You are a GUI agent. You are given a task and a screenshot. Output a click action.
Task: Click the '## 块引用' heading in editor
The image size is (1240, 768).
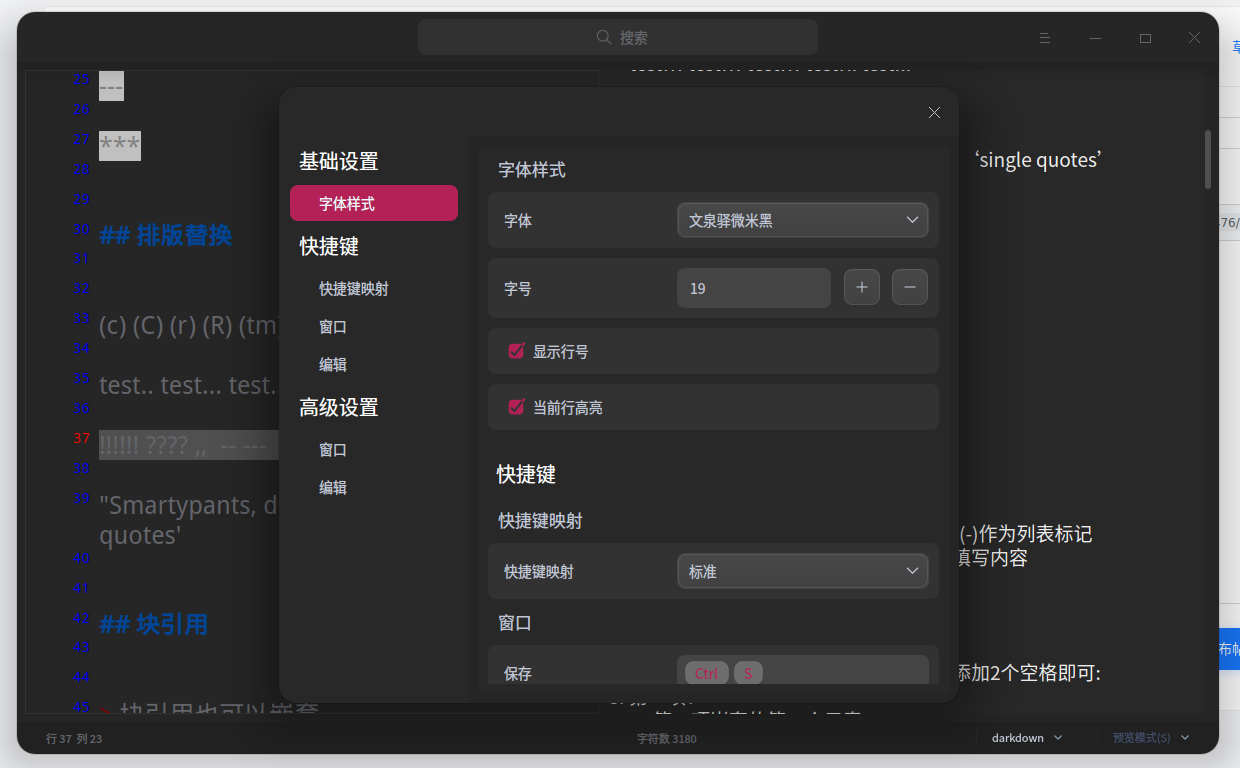point(154,625)
